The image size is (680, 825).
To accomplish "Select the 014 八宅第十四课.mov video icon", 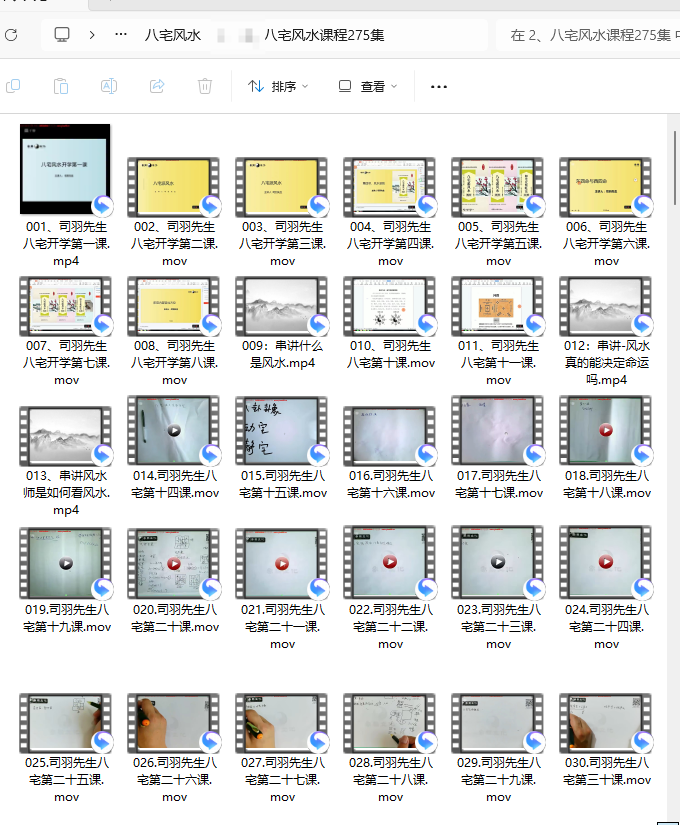I will 174,430.
